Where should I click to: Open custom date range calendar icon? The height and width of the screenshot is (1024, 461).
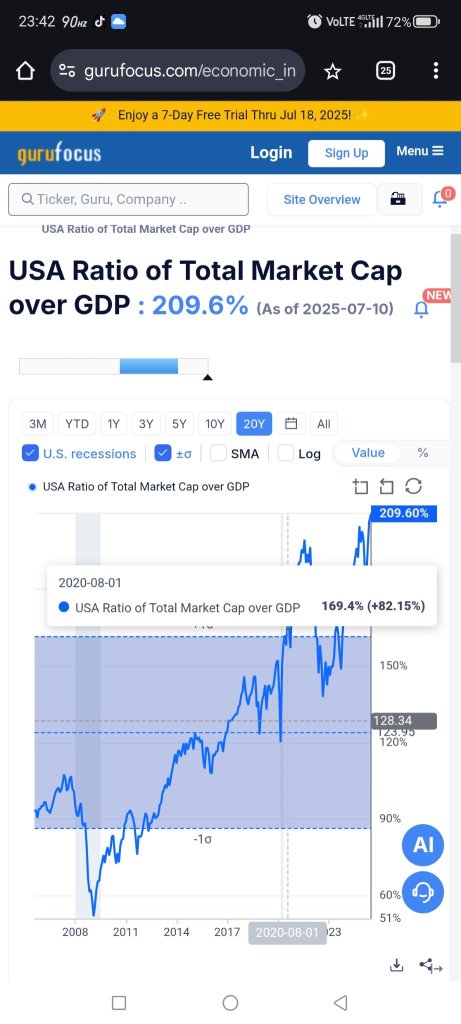click(x=291, y=424)
